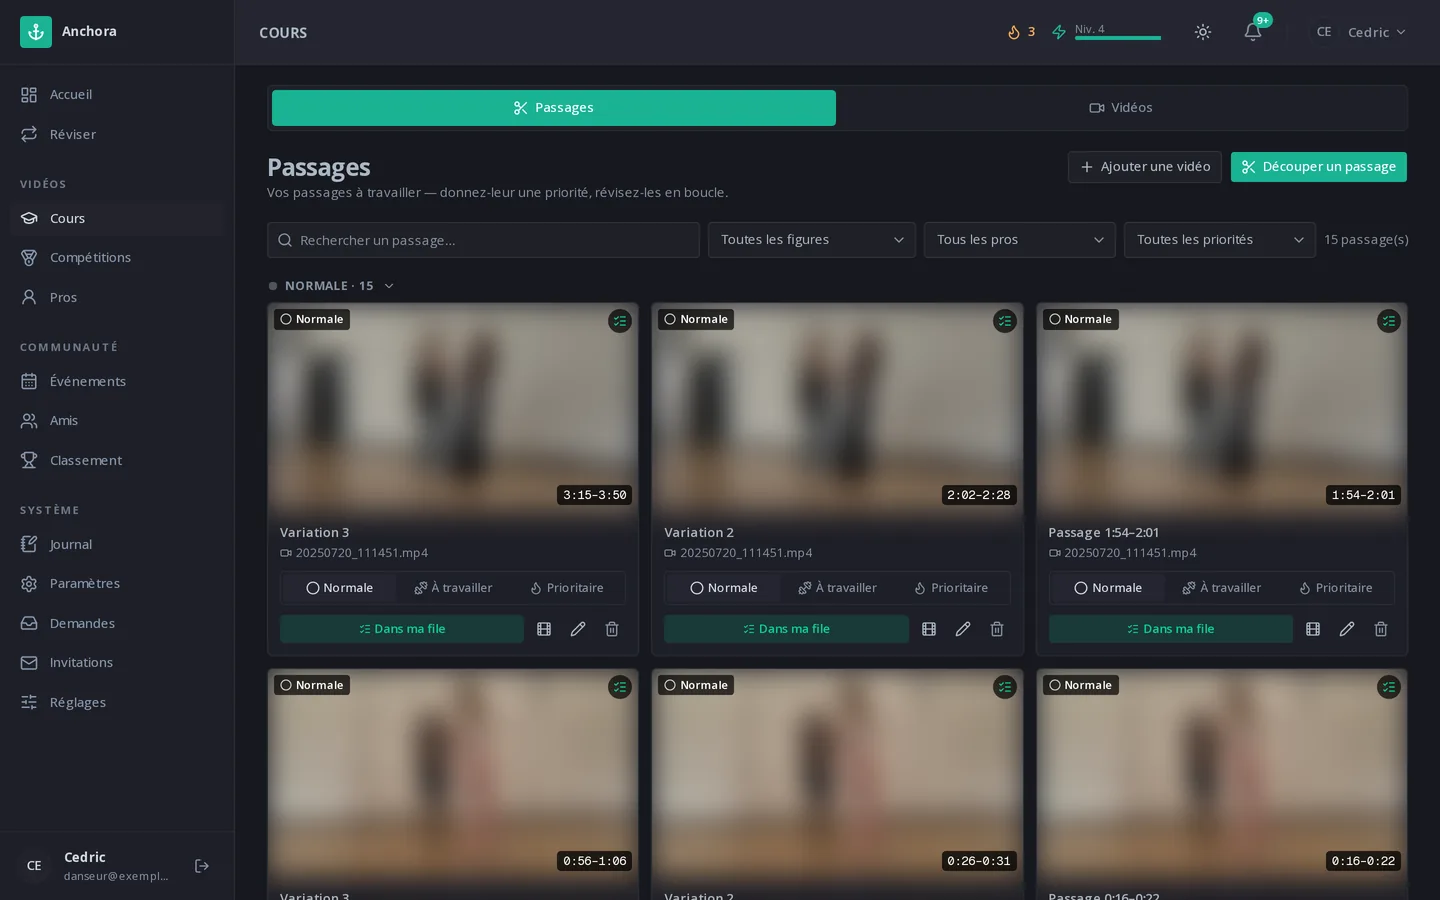This screenshot has height=900, width=1440.
Task: Toggle the light theme sun icon
Action: 1203,32
